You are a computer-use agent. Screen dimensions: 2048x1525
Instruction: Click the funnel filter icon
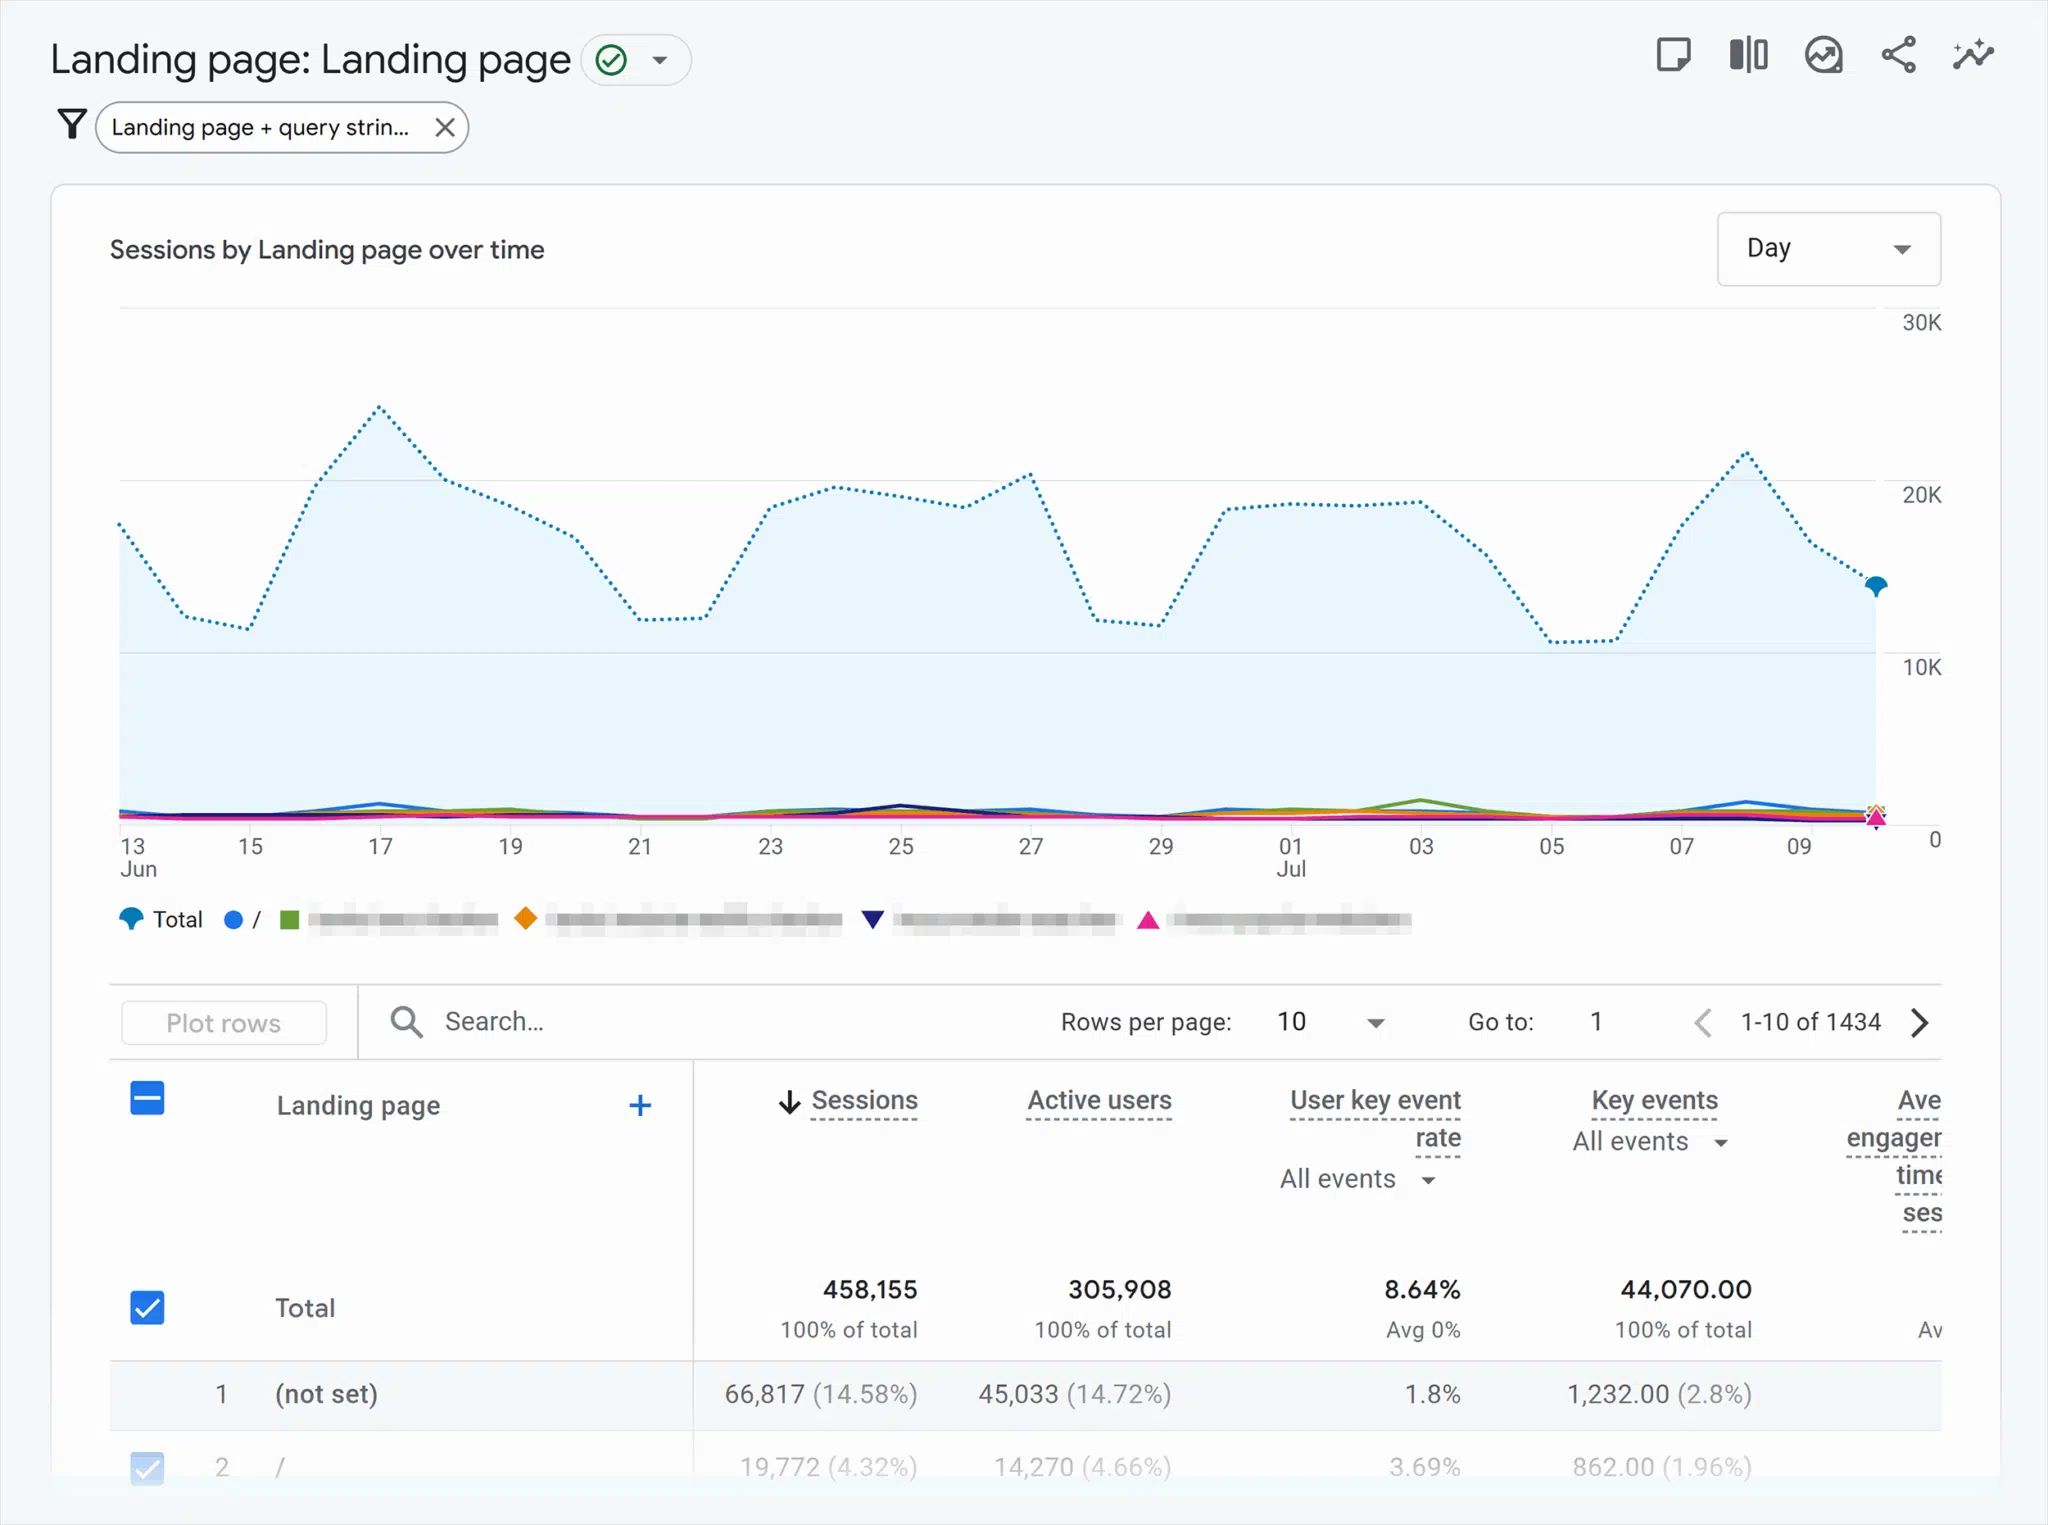click(72, 124)
